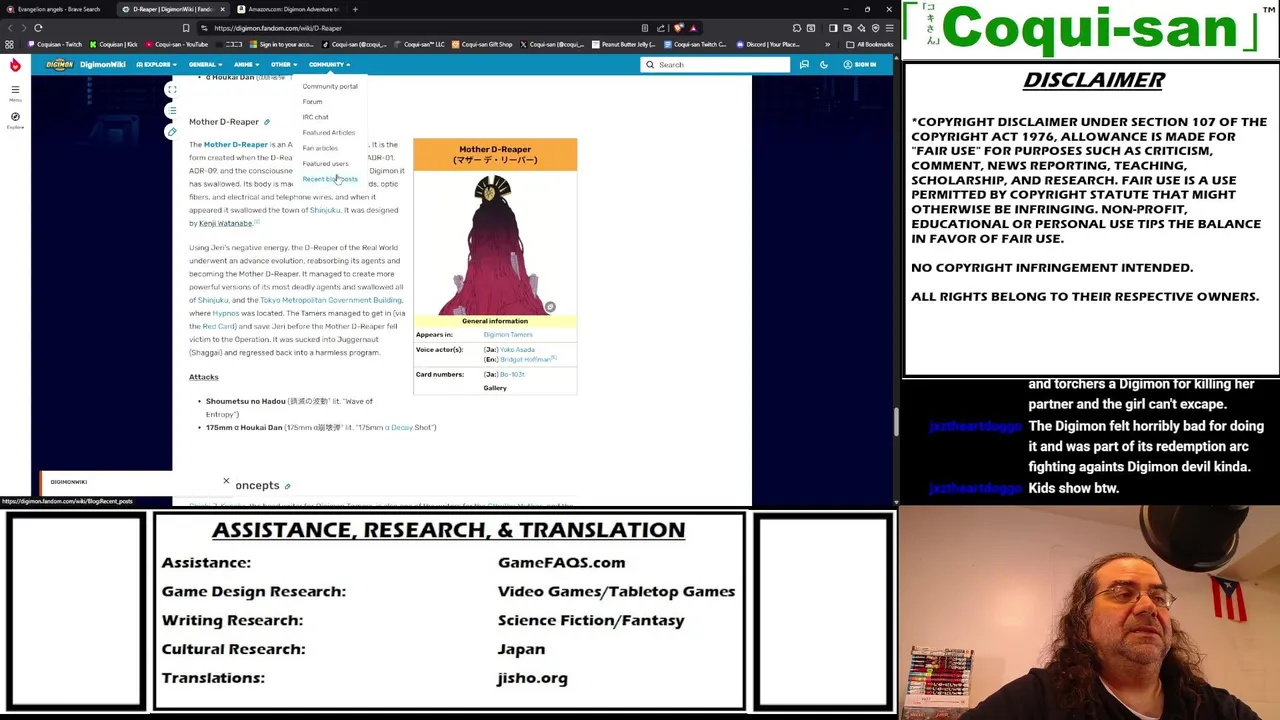Screen dimensions: 1280x720
Task: Expand the GENERAL dropdown menu
Action: pos(205,64)
